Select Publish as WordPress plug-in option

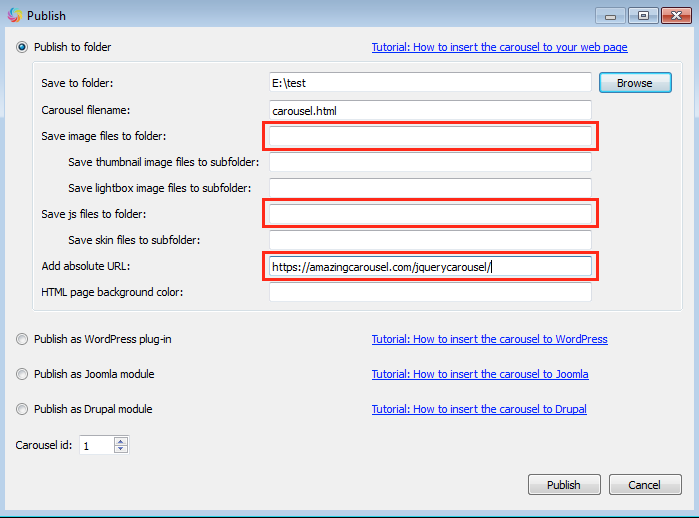(x=23, y=339)
